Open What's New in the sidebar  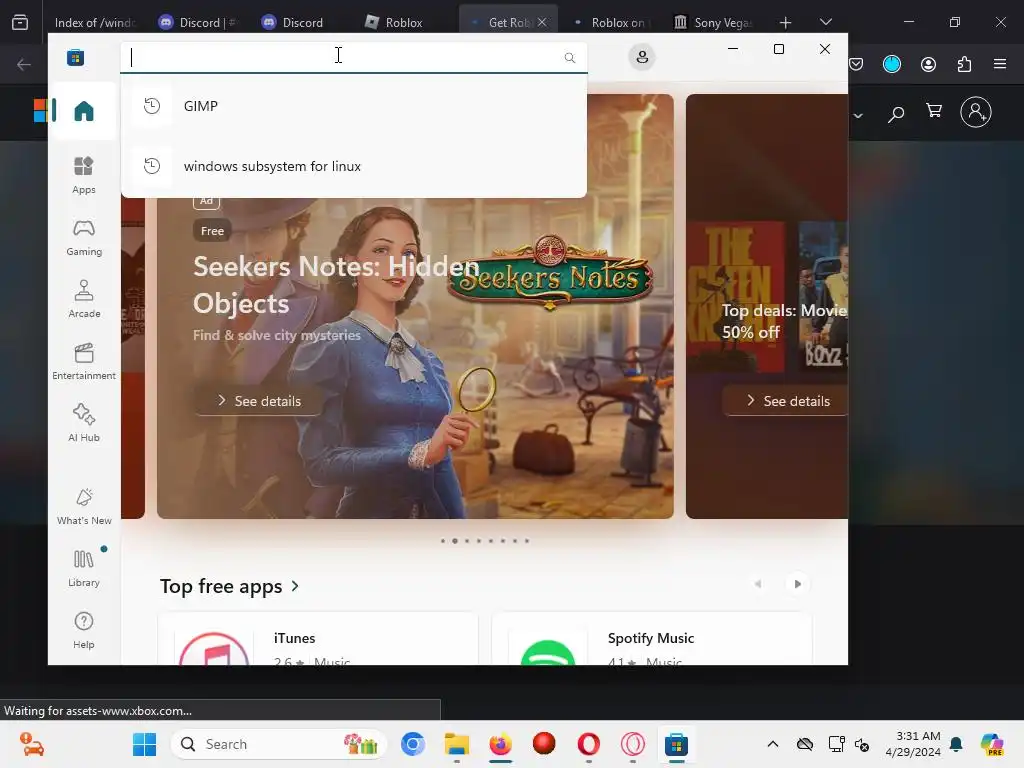[84, 506]
